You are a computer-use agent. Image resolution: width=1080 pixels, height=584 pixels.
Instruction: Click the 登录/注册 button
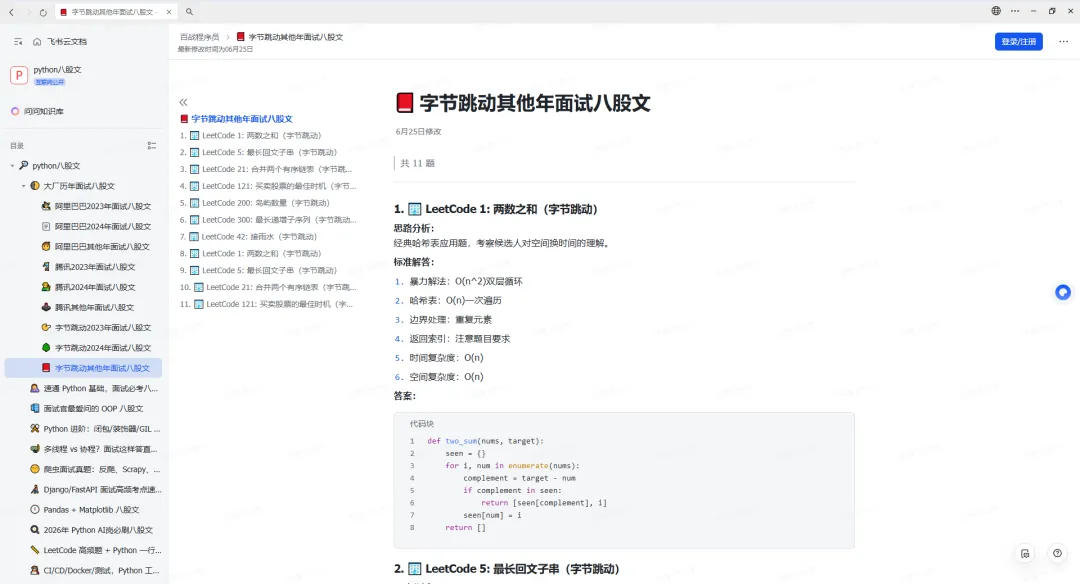pos(1018,41)
